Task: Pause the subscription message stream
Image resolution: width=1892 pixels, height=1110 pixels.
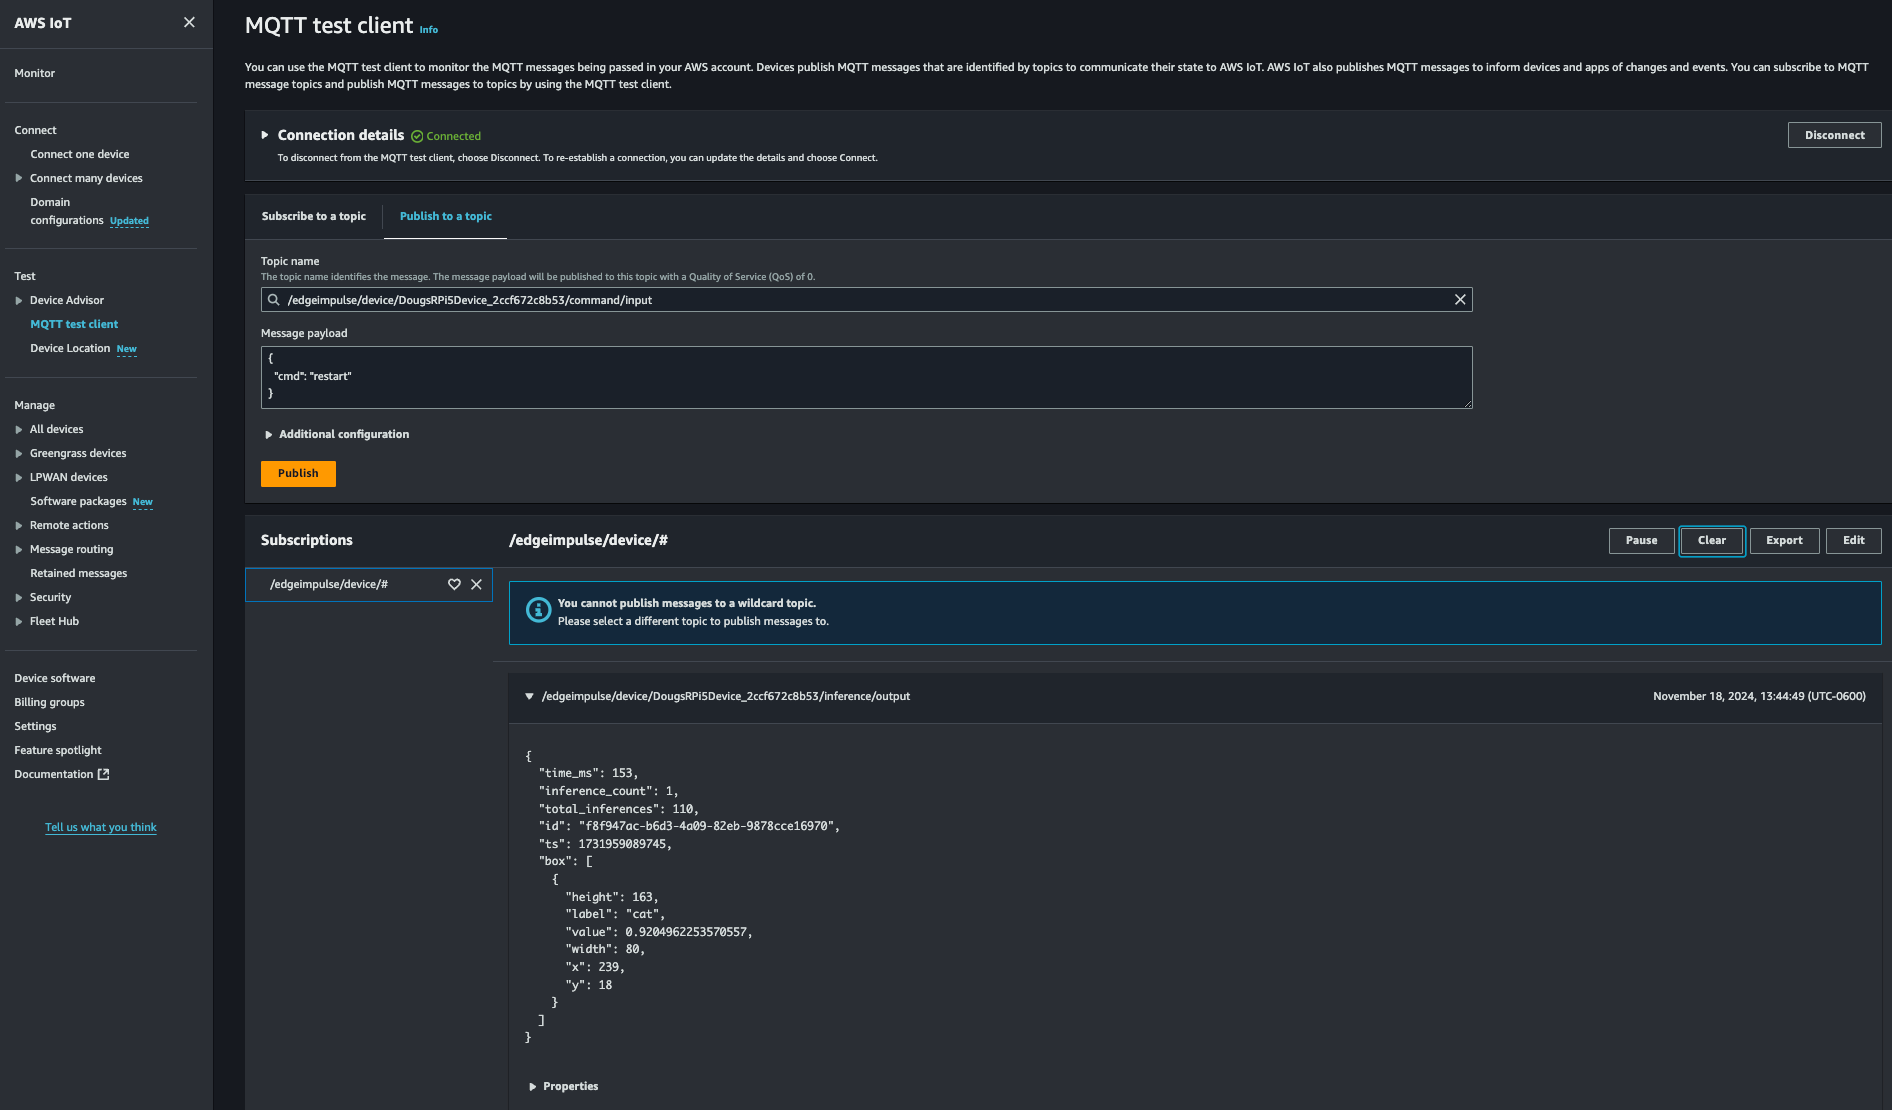Action: (1641, 540)
